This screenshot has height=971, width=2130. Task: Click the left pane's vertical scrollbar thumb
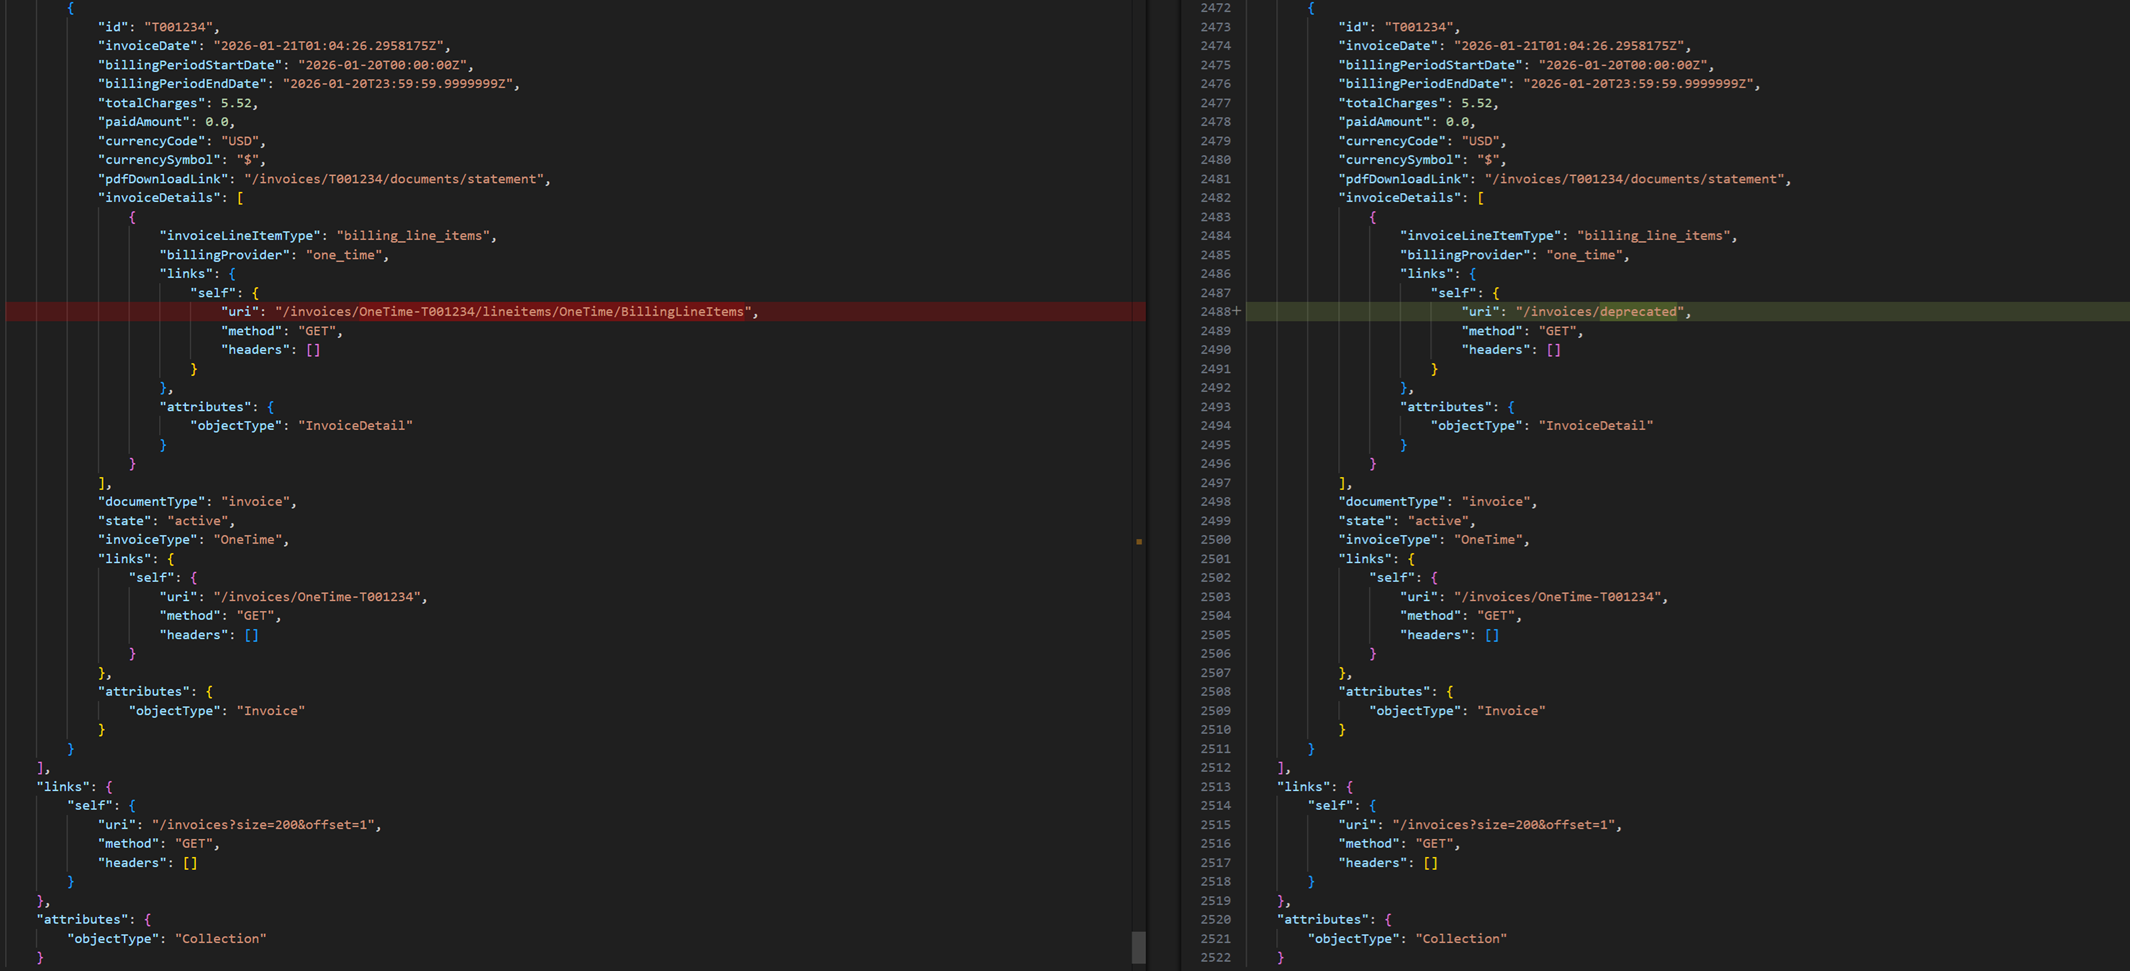point(1138,947)
